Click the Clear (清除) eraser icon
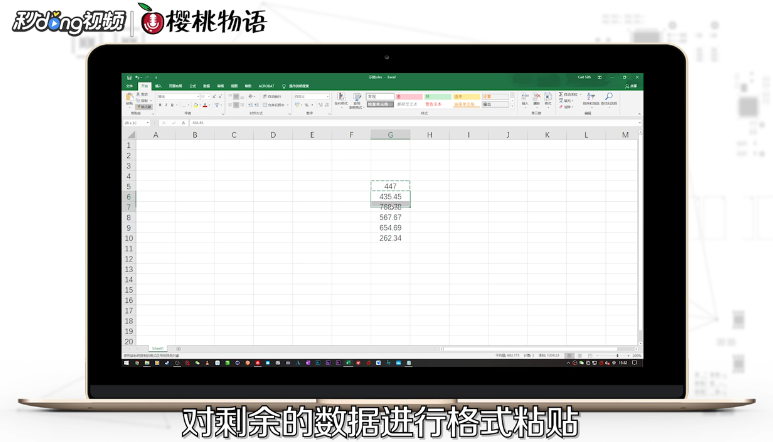The width and height of the screenshot is (773, 442). click(x=561, y=106)
